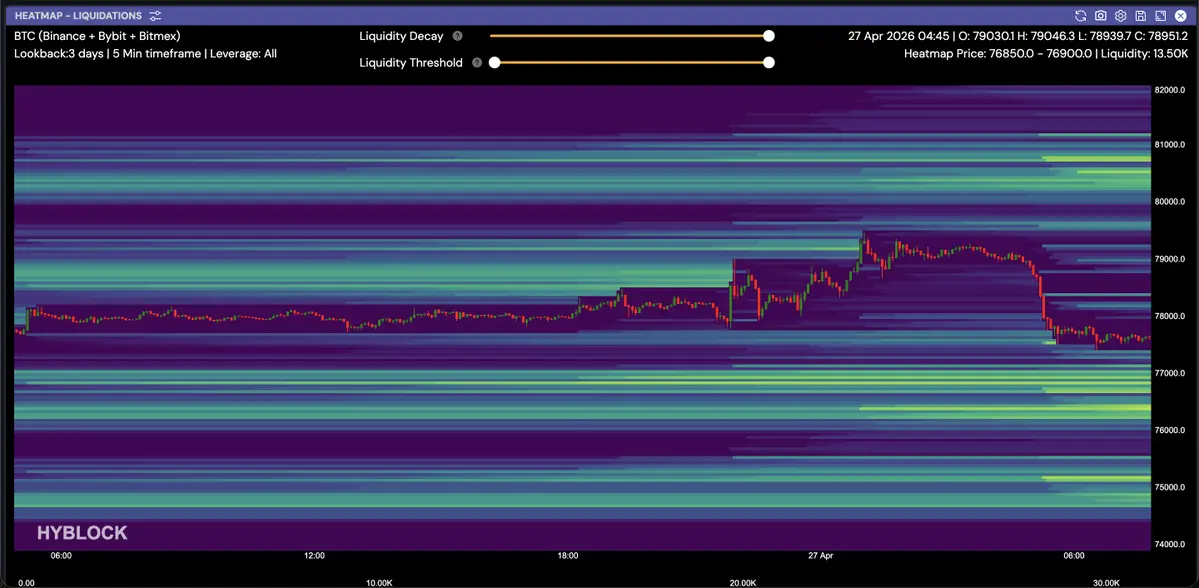Click BTC (Binance + Bybit + Bitmex) label
This screenshot has height=588, width=1199.
pyautogui.click(x=97, y=36)
